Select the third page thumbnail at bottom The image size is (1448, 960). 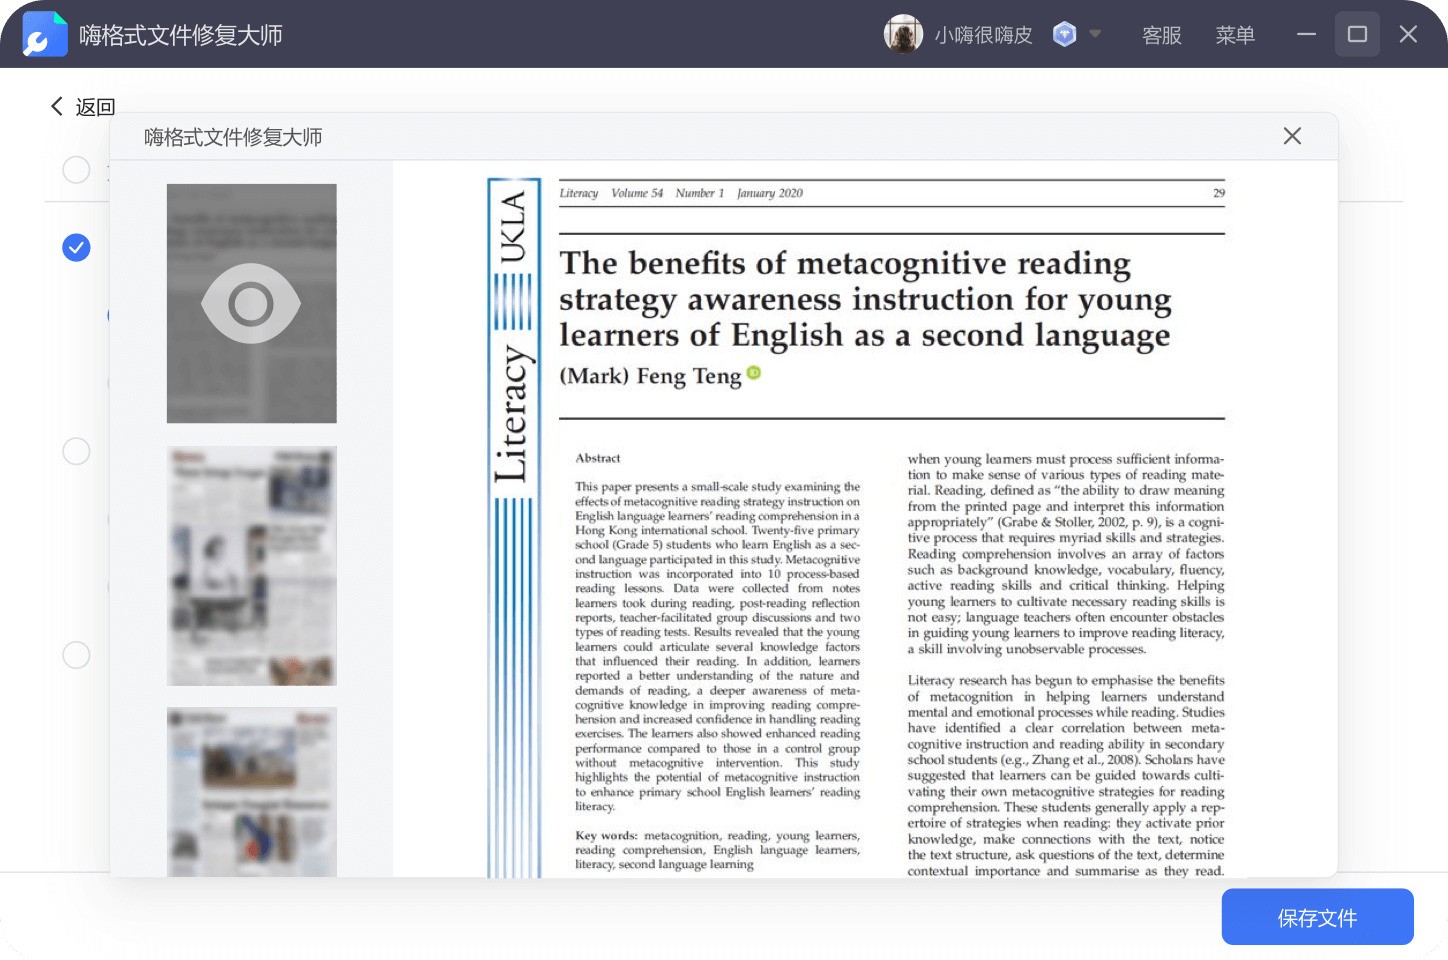pyautogui.click(x=251, y=791)
